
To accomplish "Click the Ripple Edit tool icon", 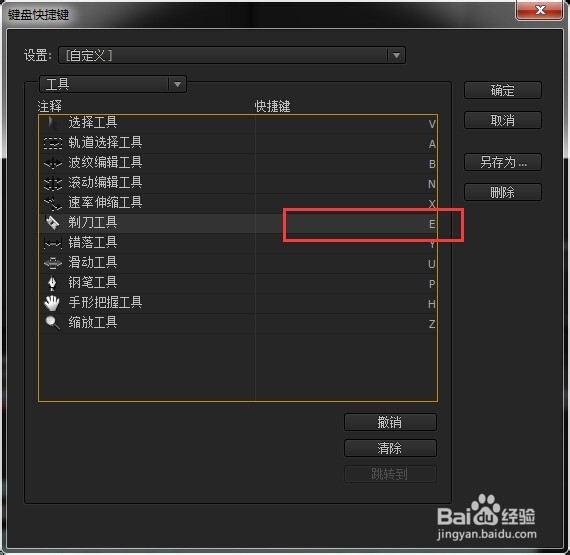I will (x=53, y=163).
